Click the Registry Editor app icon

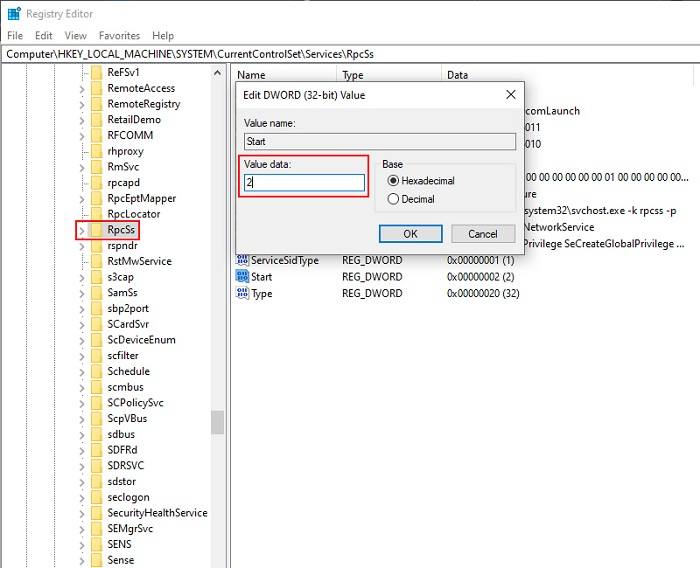[x=14, y=14]
